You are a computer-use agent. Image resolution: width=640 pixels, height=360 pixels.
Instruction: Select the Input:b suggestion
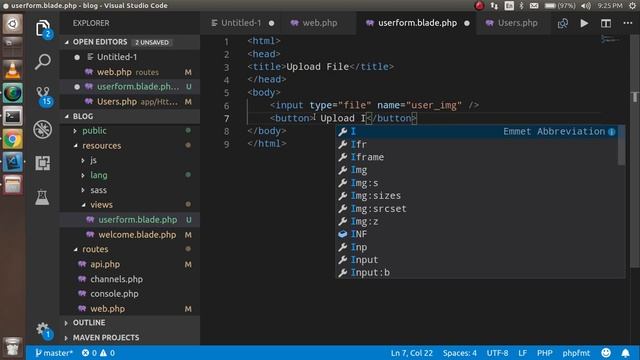tap(477, 273)
